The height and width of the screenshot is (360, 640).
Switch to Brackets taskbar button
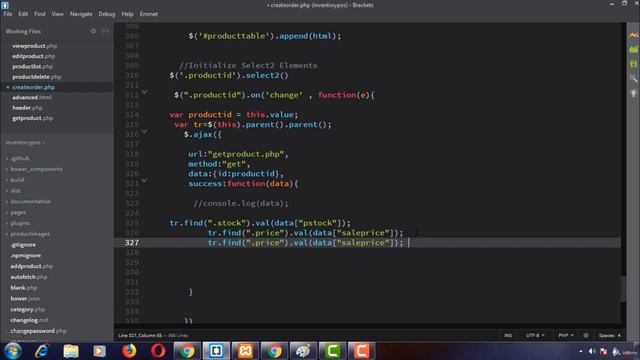click(x=216, y=351)
